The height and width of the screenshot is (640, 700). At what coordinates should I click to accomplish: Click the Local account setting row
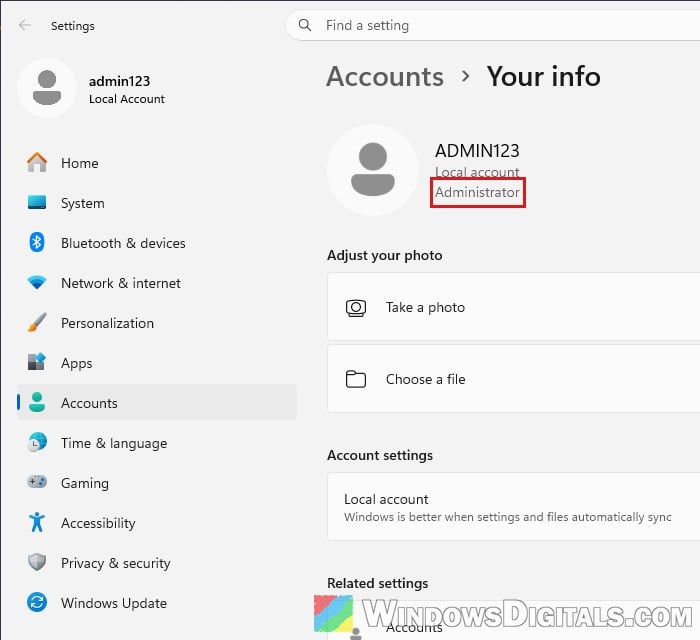pos(513,507)
